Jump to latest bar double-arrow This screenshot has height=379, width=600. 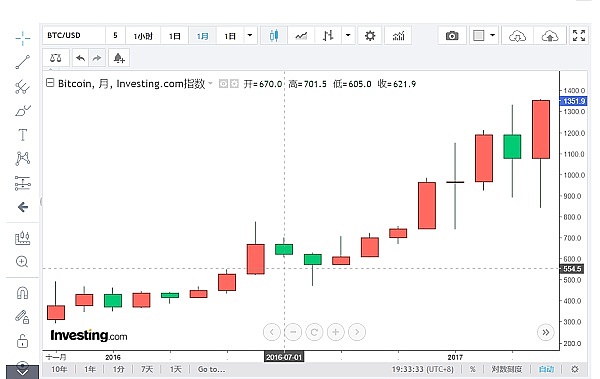click(546, 332)
